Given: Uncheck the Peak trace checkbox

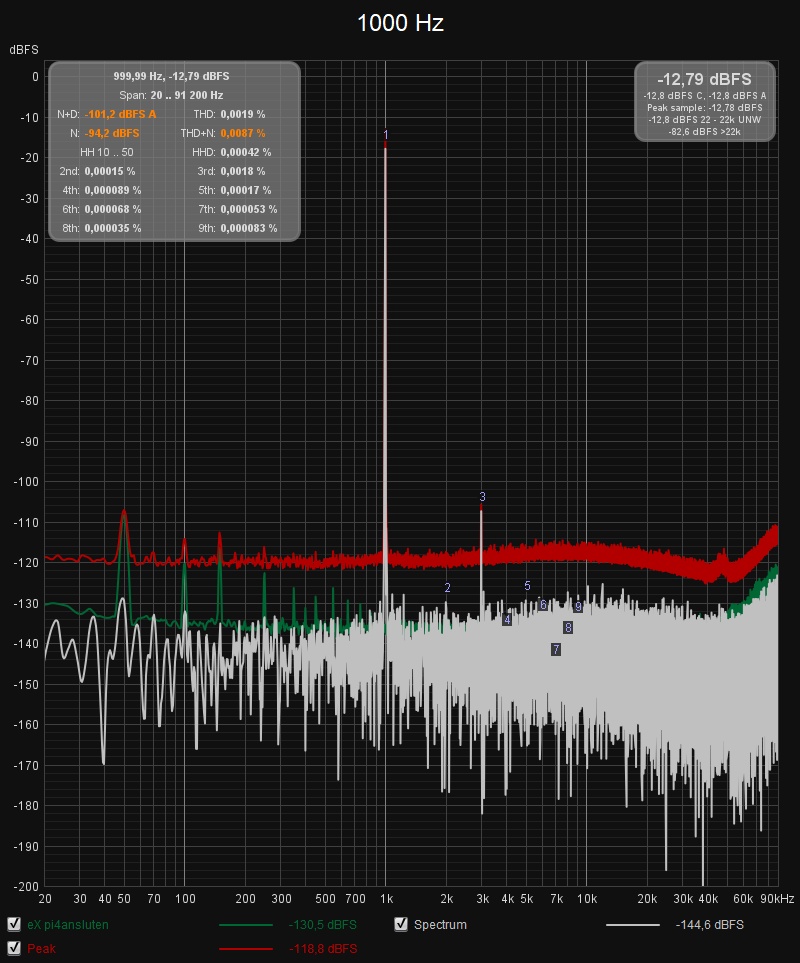Looking at the screenshot, I should (14, 948).
